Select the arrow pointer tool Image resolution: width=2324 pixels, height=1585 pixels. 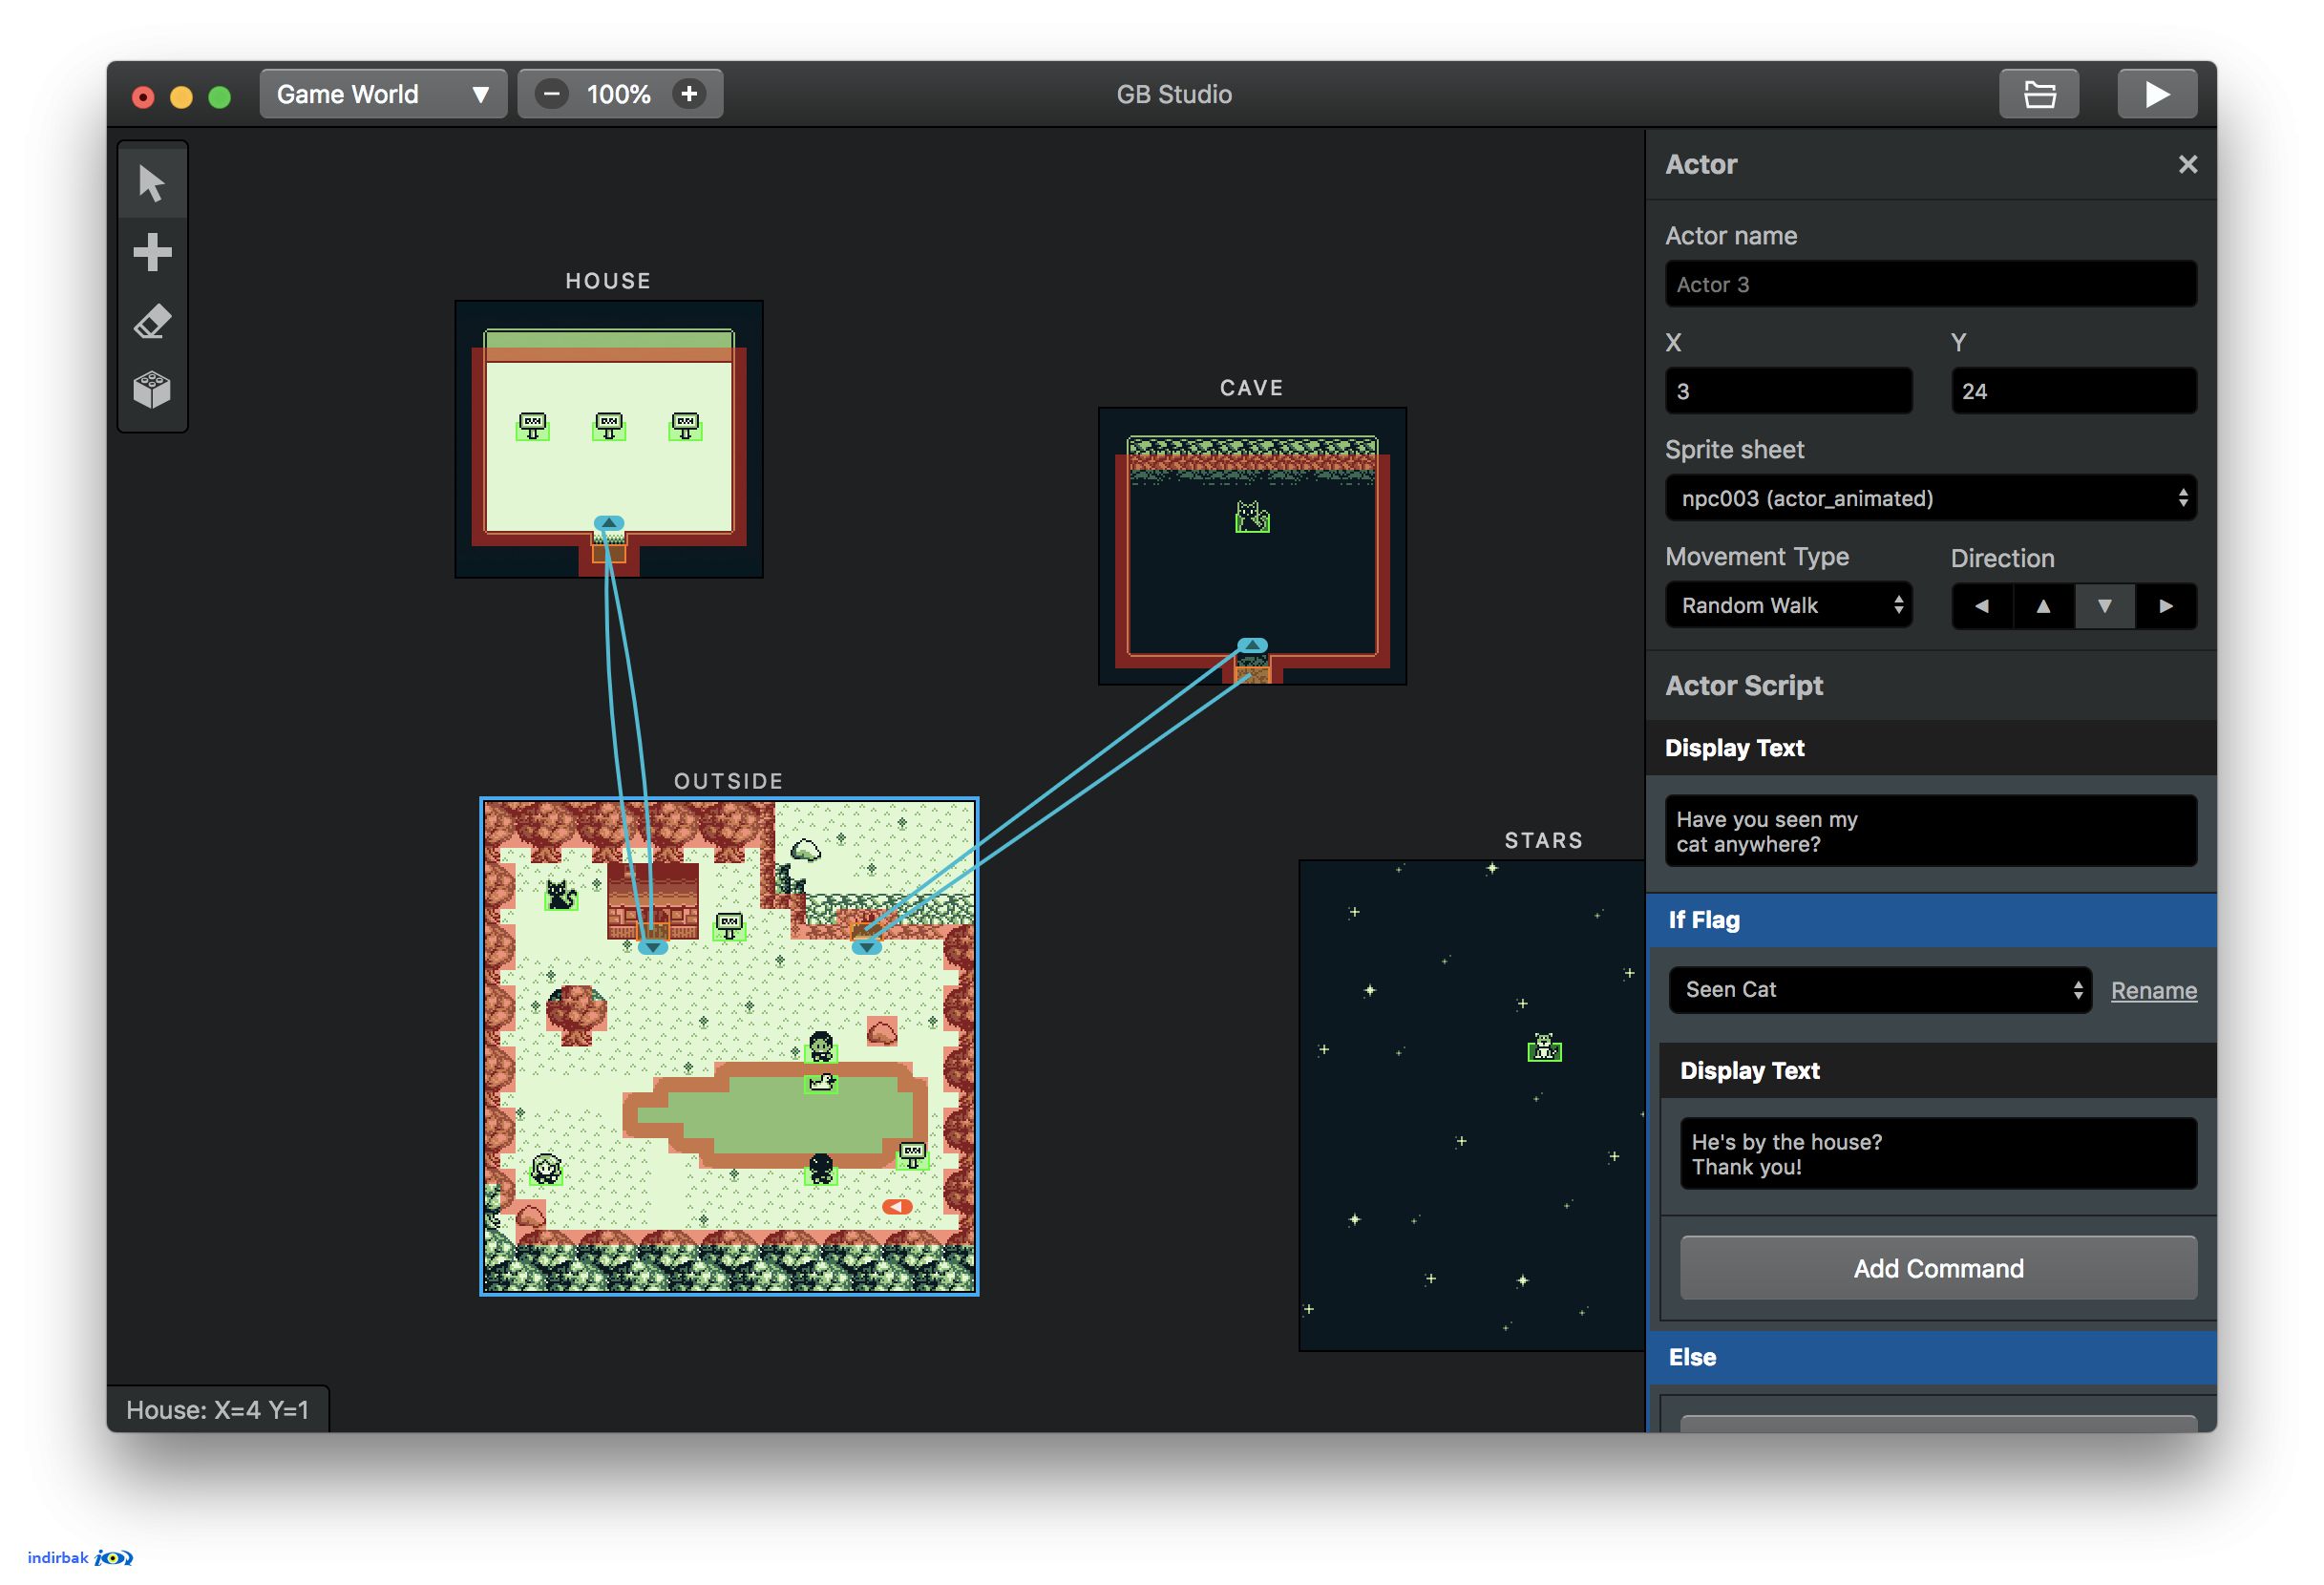coord(152,184)
